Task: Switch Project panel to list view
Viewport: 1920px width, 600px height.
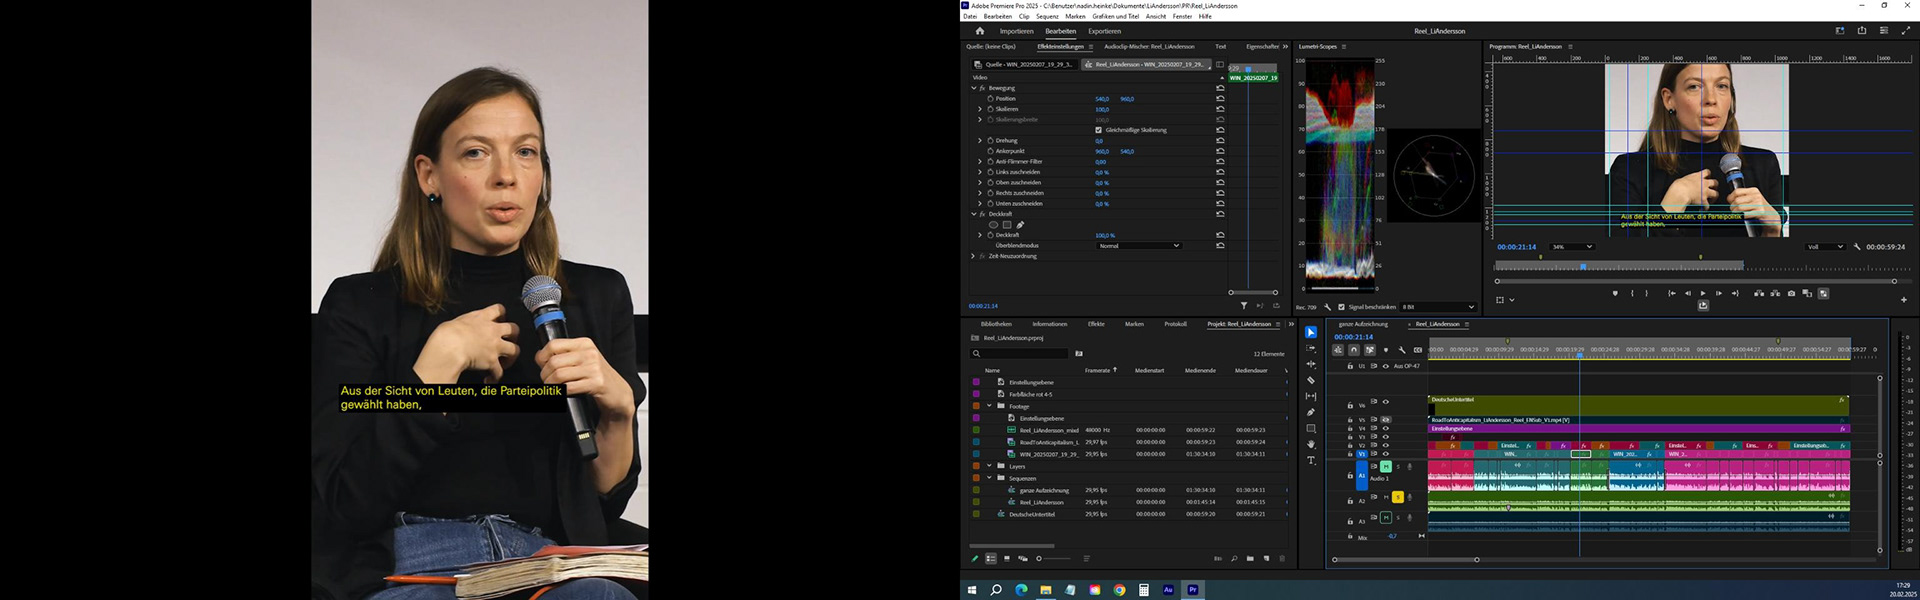Action: pyautogui.click(x=991, y=559)
